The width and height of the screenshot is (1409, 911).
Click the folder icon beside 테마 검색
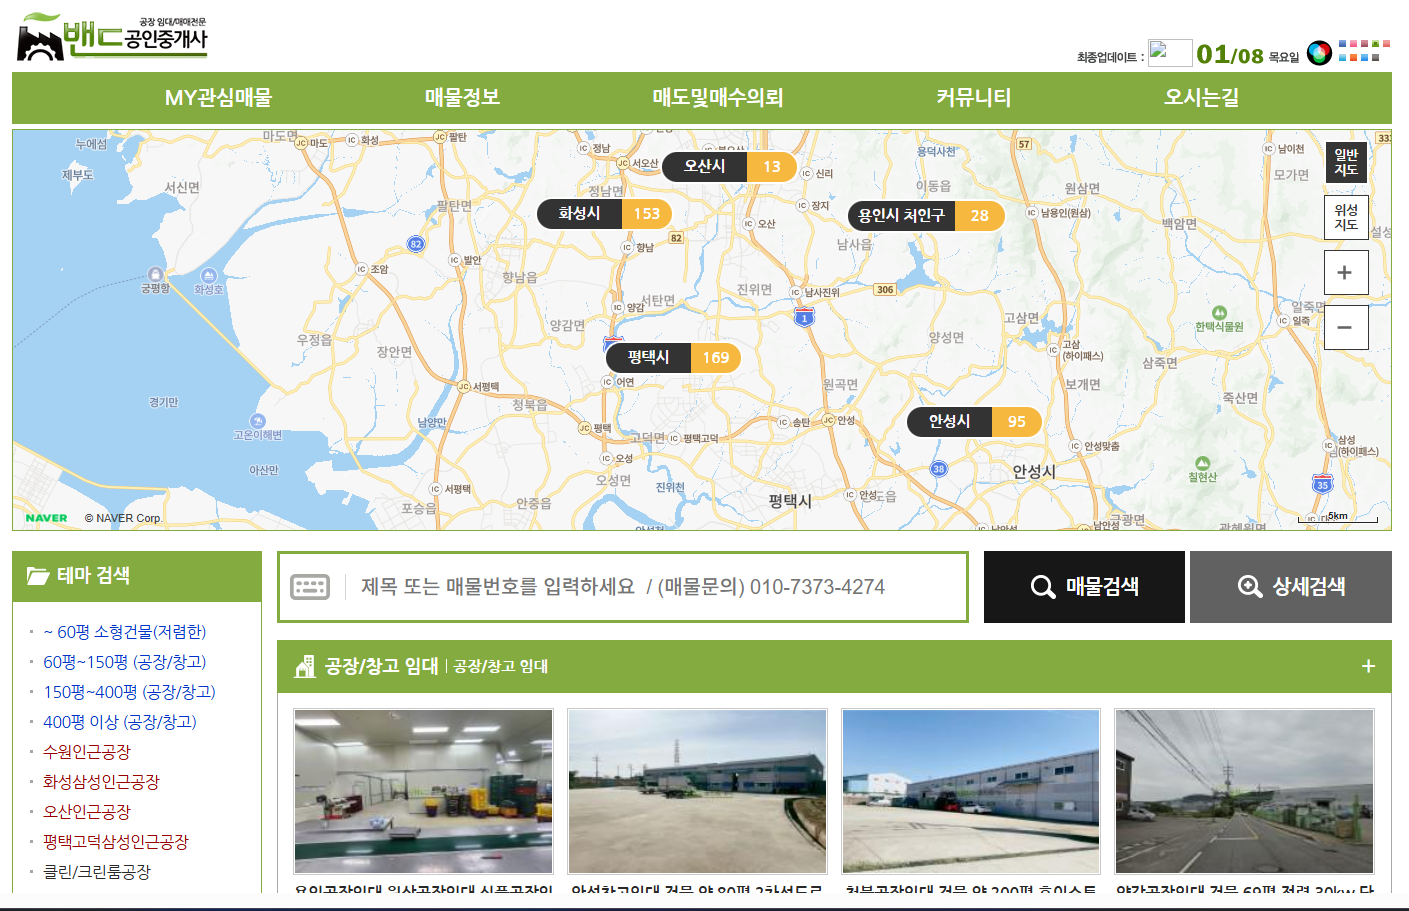point(38,576)
